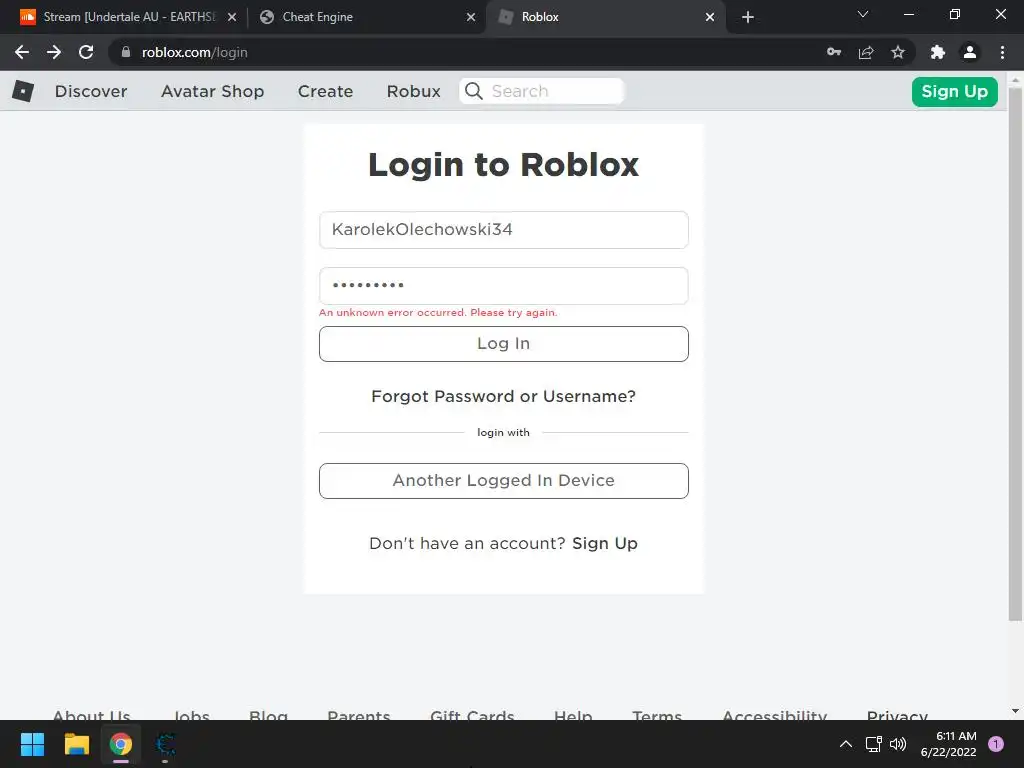The image size is (1024, 768).
Task: Click the network tray icon
Action: point(873,744)
